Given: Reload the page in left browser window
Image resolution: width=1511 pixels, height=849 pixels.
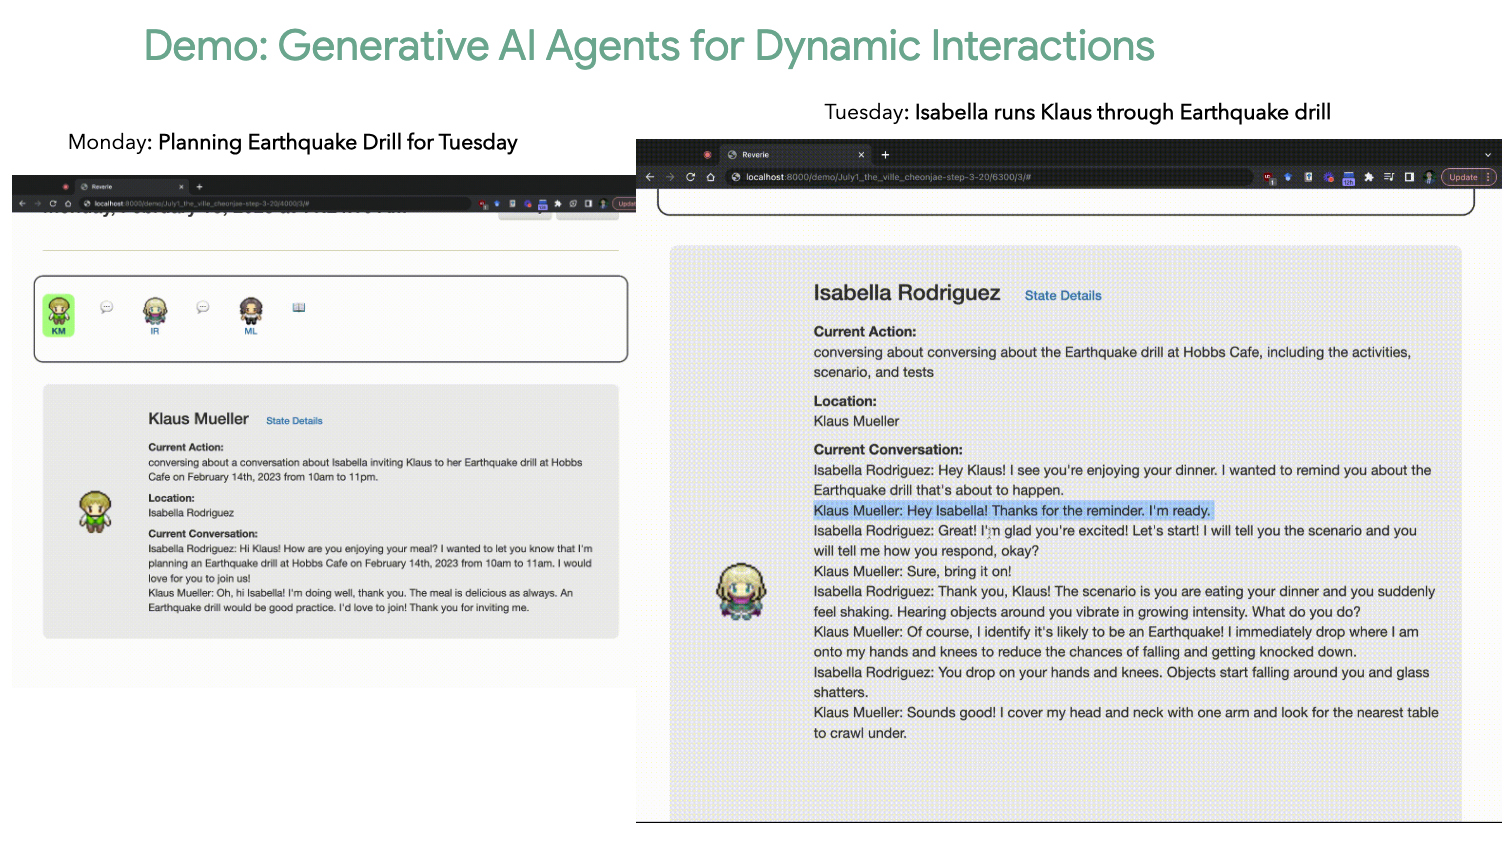Looking at the screenshot, I should pos(52,203).
